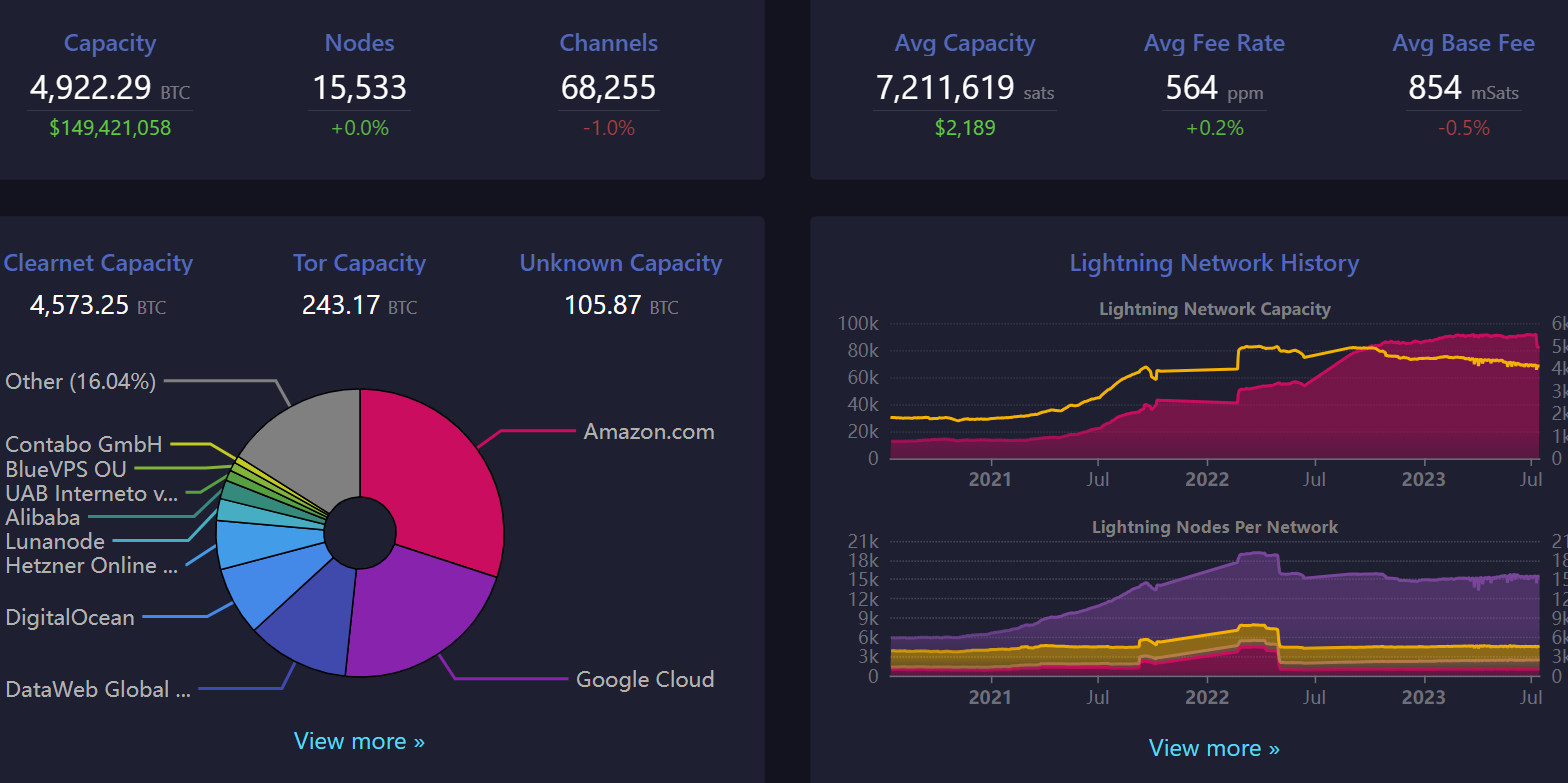Click the Clearnet Capacity heading

tap(98, 263)
